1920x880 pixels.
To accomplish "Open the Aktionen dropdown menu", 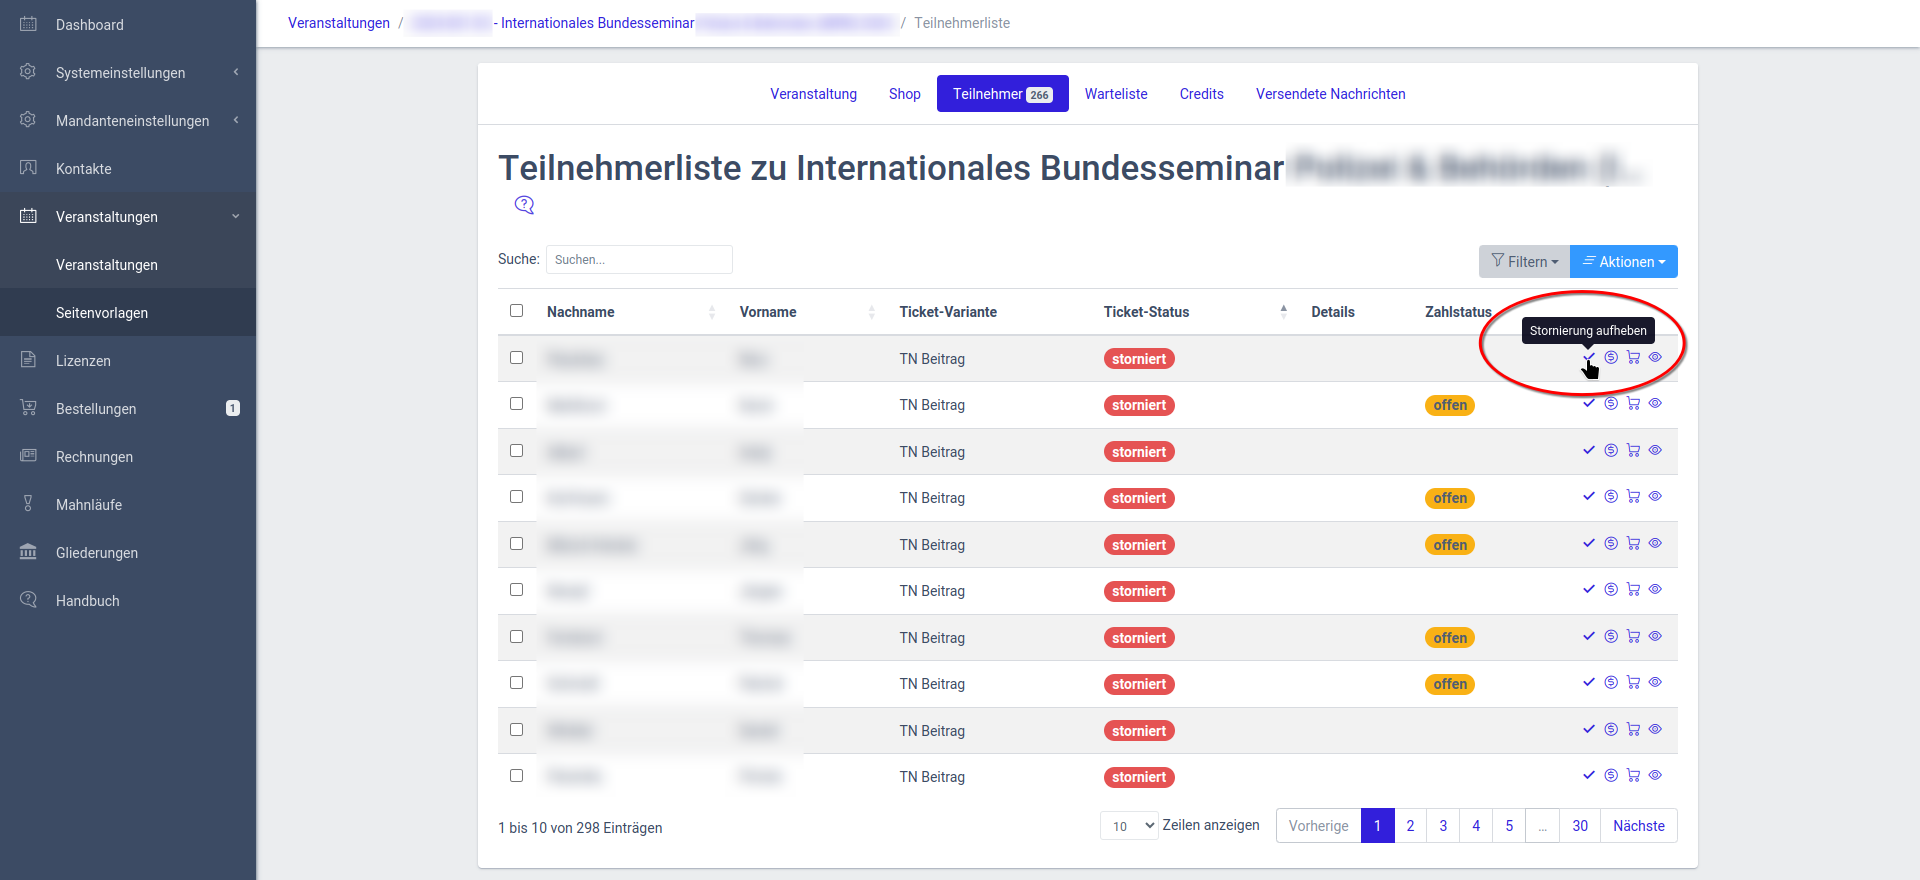I will [x=1624, y=262].
